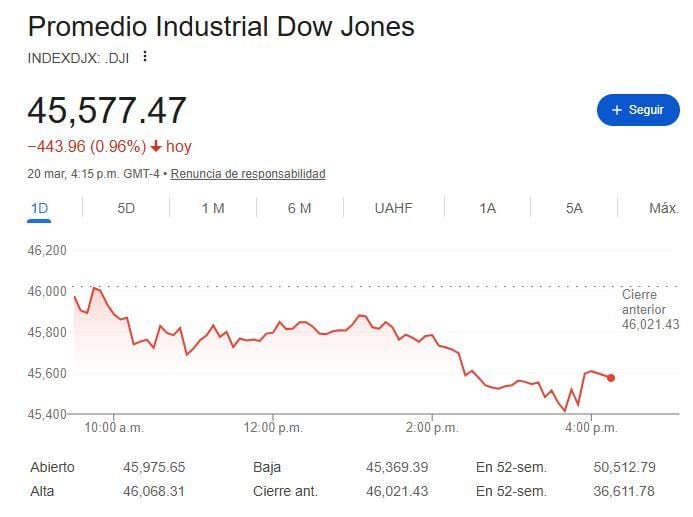Choose the UAHF year-to-date tab
Screen dimensions: 693x517
click(393, 208)
